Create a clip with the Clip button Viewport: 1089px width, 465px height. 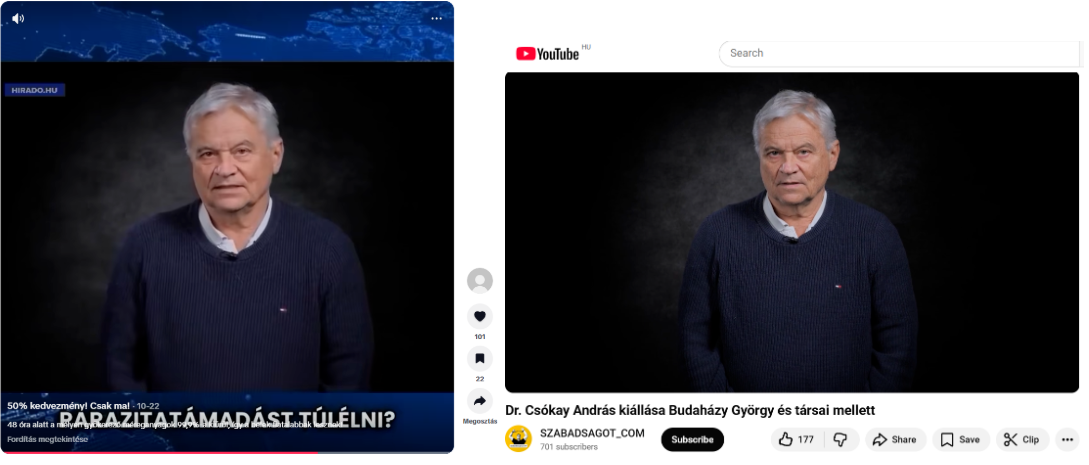(x=1022, y=439)
